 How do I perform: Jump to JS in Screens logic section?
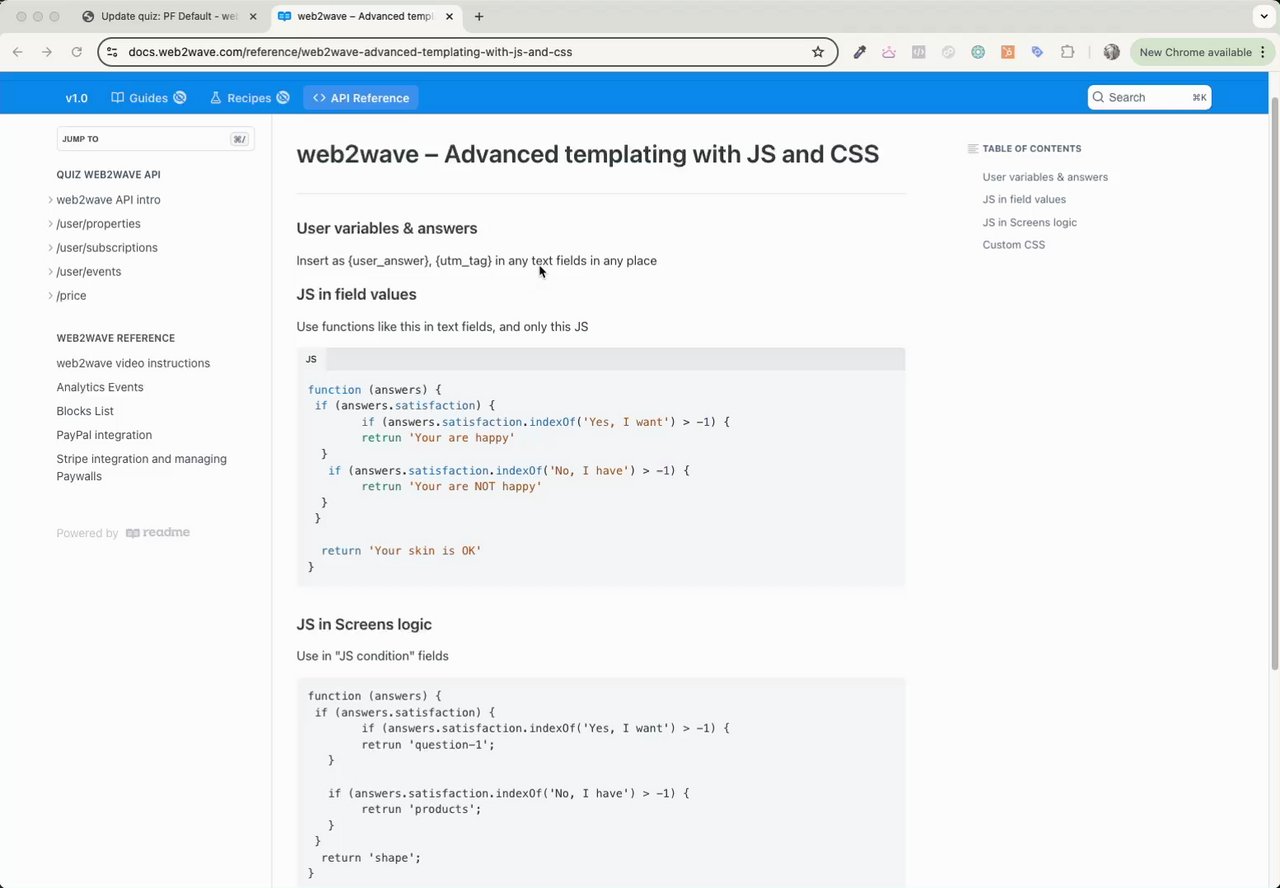[1029, 222]
